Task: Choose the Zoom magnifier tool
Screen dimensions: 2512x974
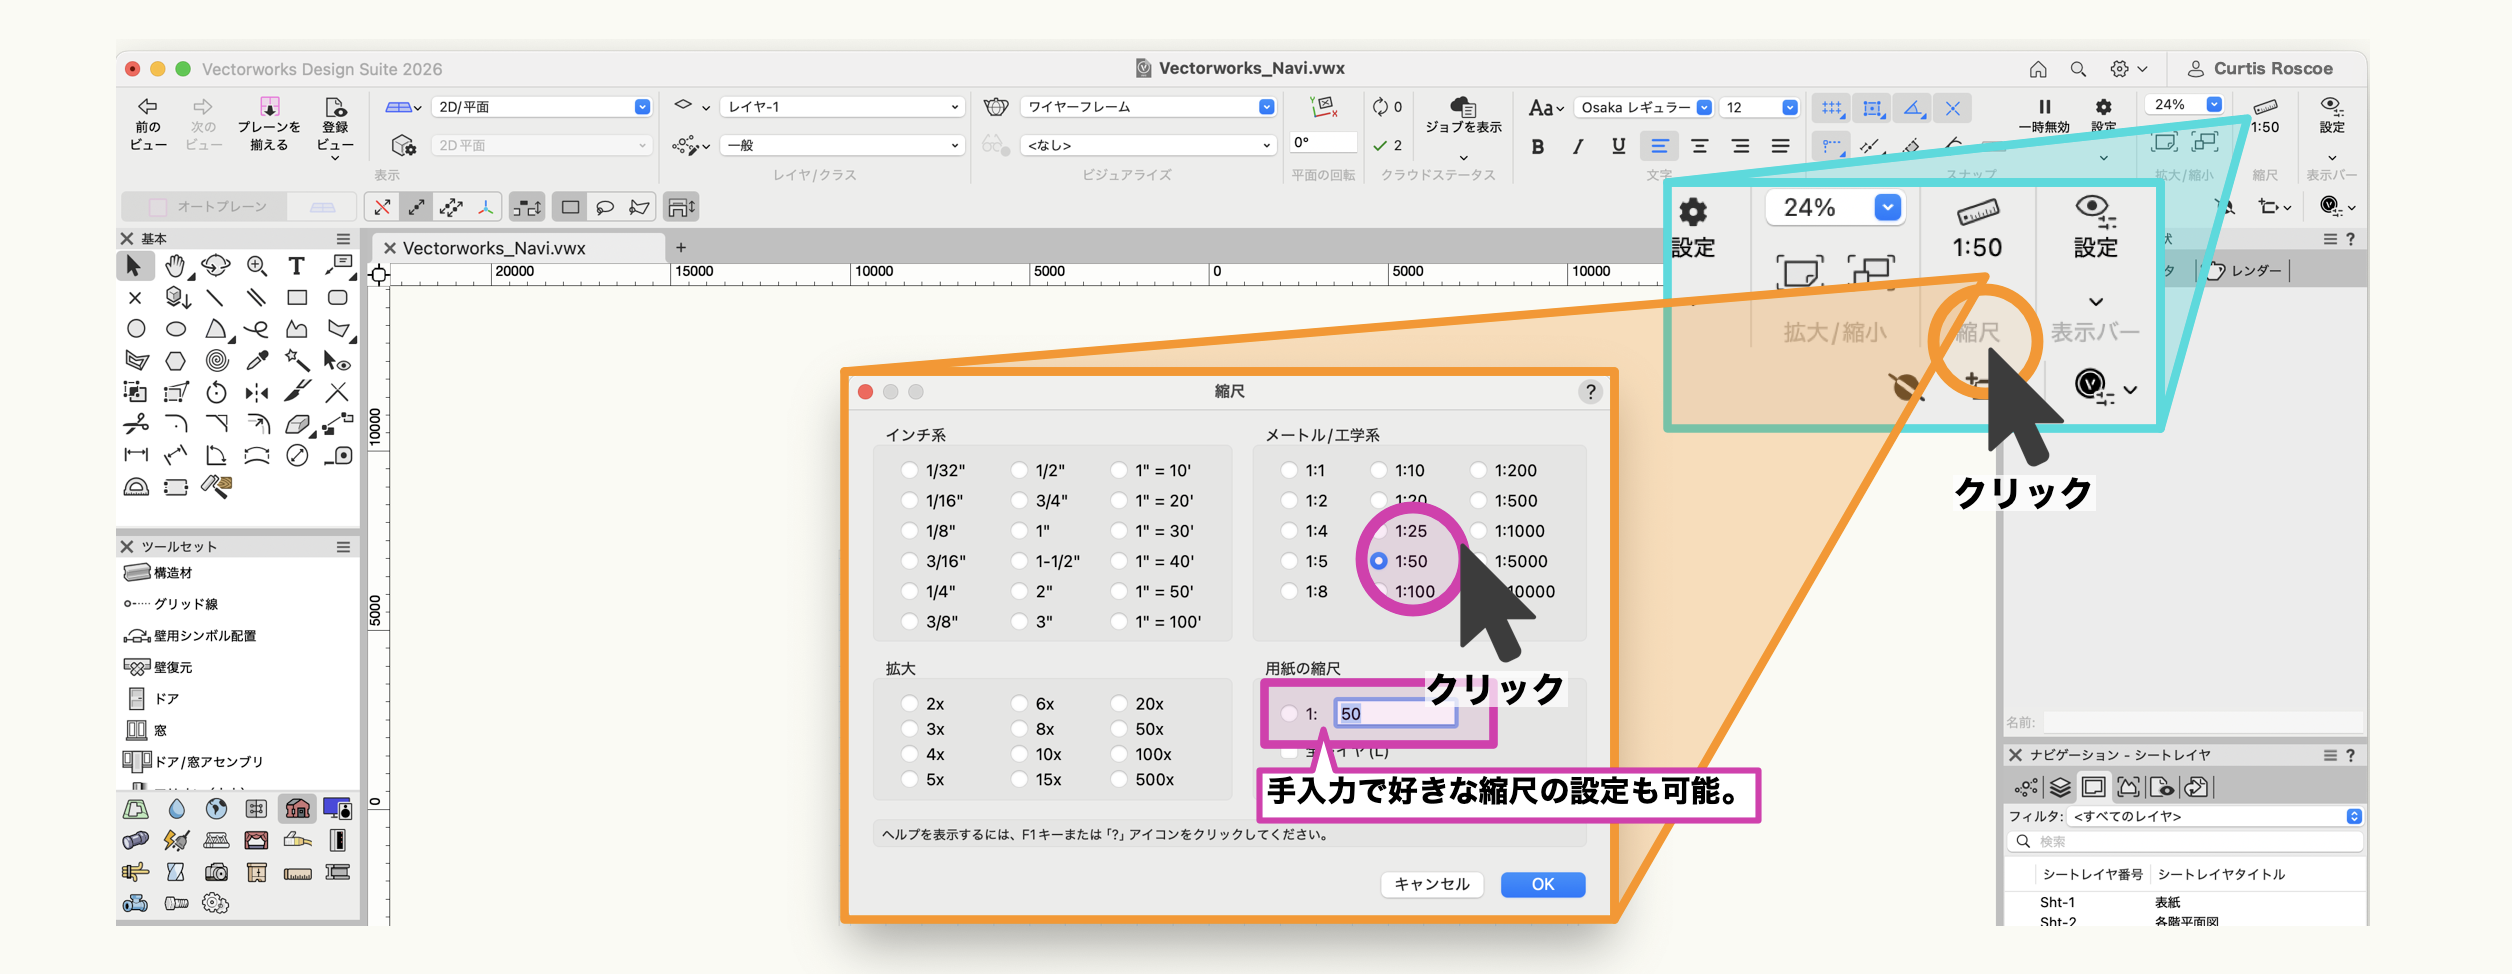Action: pyautogui.click(x=257, y=266)
